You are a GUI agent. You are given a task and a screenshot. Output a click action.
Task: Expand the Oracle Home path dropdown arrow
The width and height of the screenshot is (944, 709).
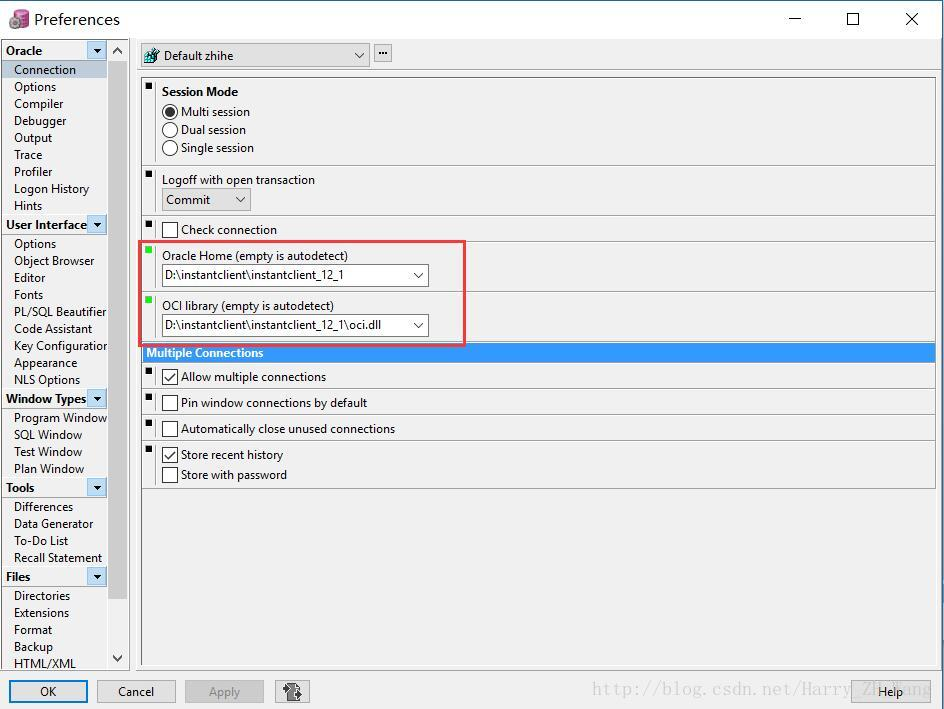point(418,276)
